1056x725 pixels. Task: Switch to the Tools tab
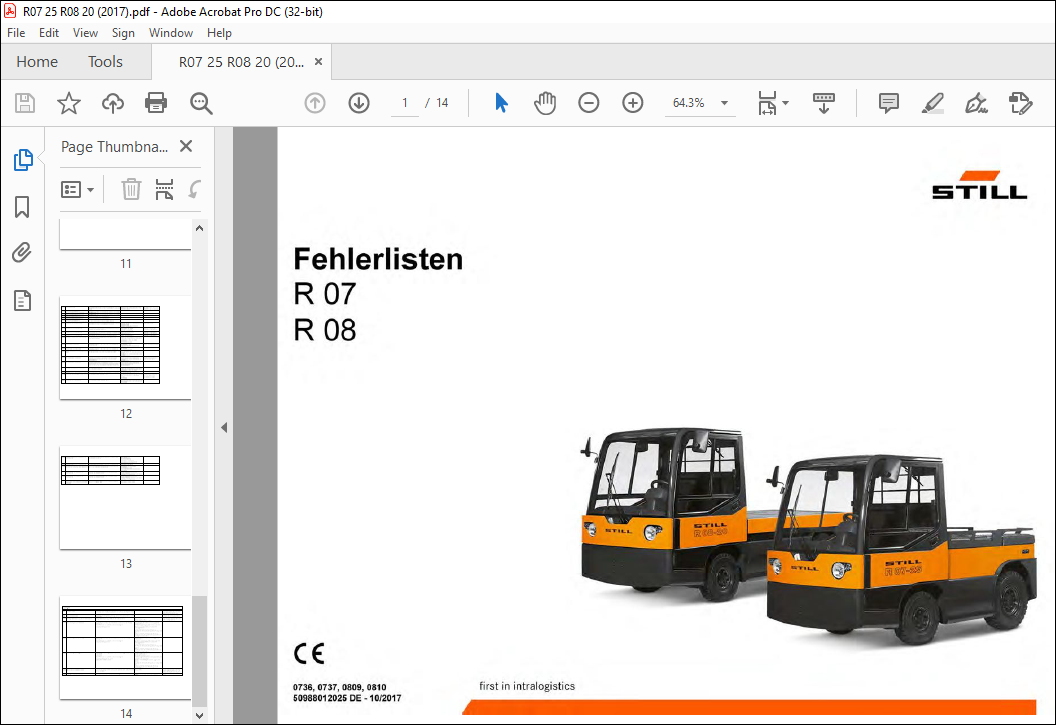(x=105, y=62)
